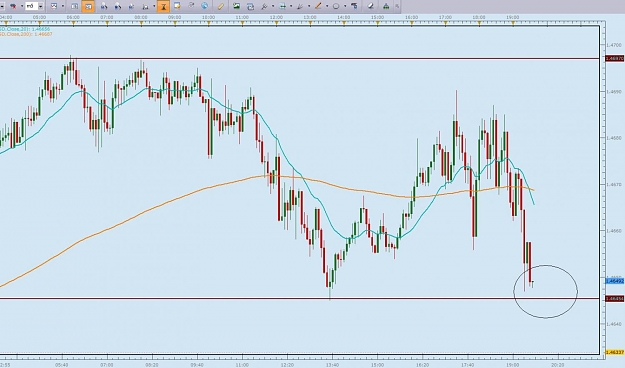Select the ellipse drawing tool
The width and height of the screenshot is (625, 368).
336,6
